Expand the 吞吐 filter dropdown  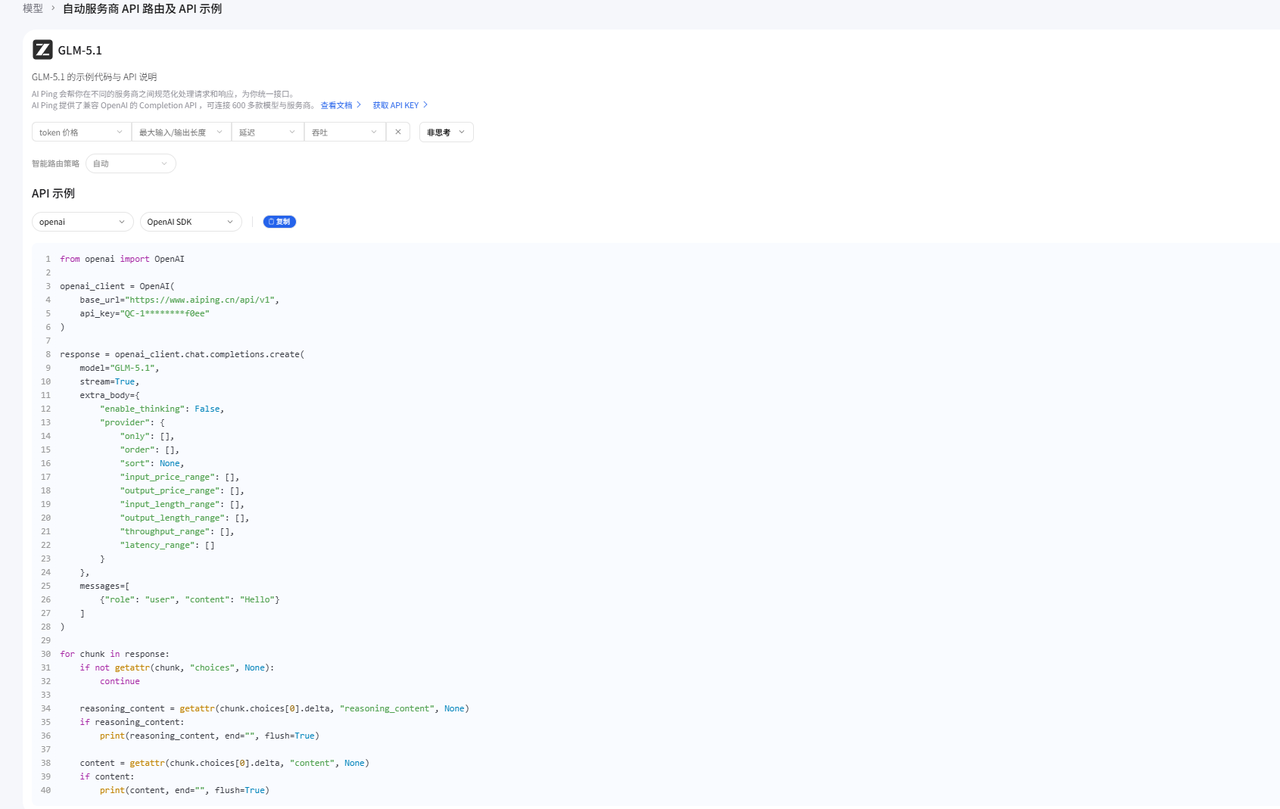coord(344,132)
